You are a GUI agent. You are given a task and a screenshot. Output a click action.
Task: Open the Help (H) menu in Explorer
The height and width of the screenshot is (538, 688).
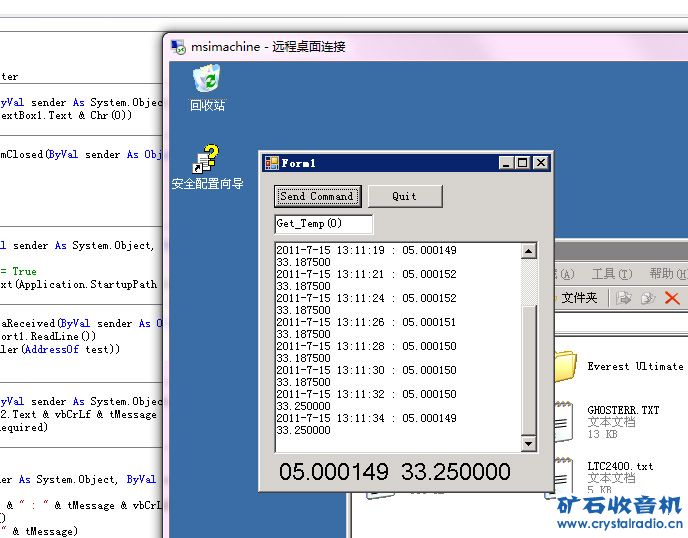pyautogui.click(x=665, y=274)
